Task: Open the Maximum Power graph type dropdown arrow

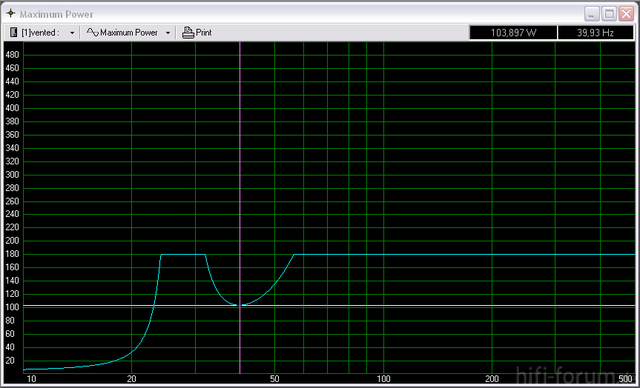Action: (x=168, y=33)
